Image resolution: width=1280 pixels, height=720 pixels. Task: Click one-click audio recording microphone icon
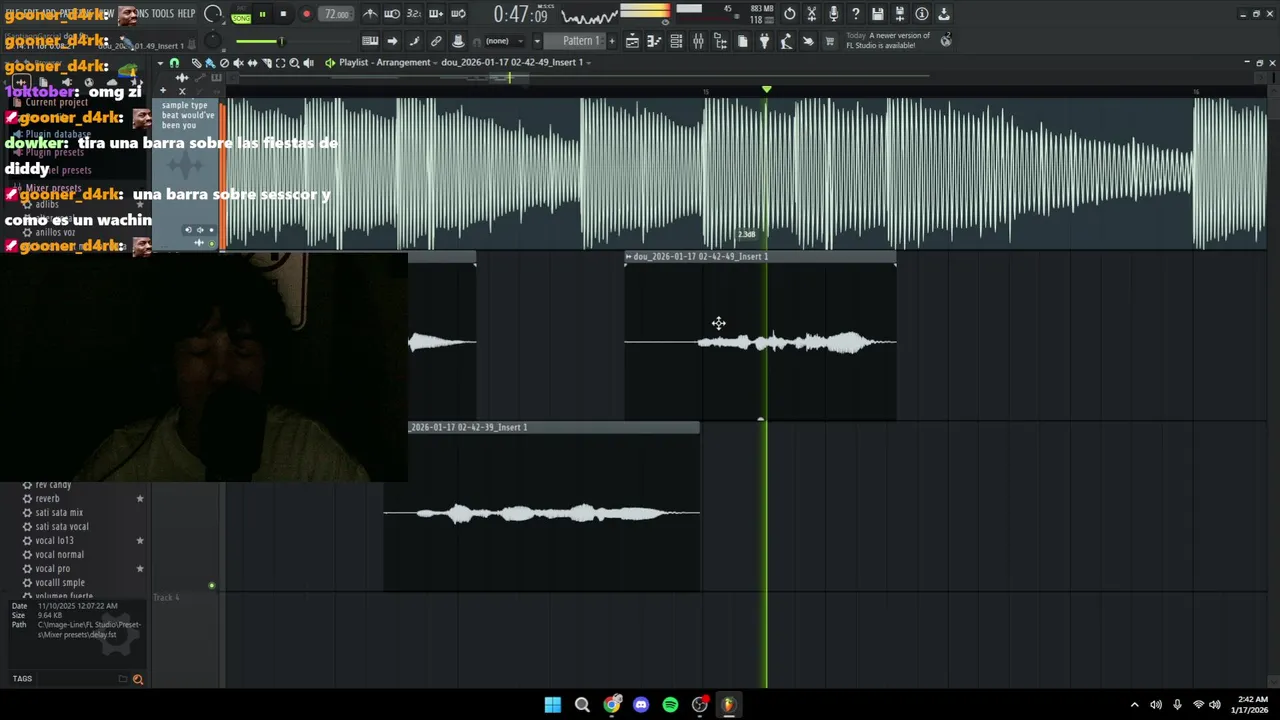coord(834,14)
